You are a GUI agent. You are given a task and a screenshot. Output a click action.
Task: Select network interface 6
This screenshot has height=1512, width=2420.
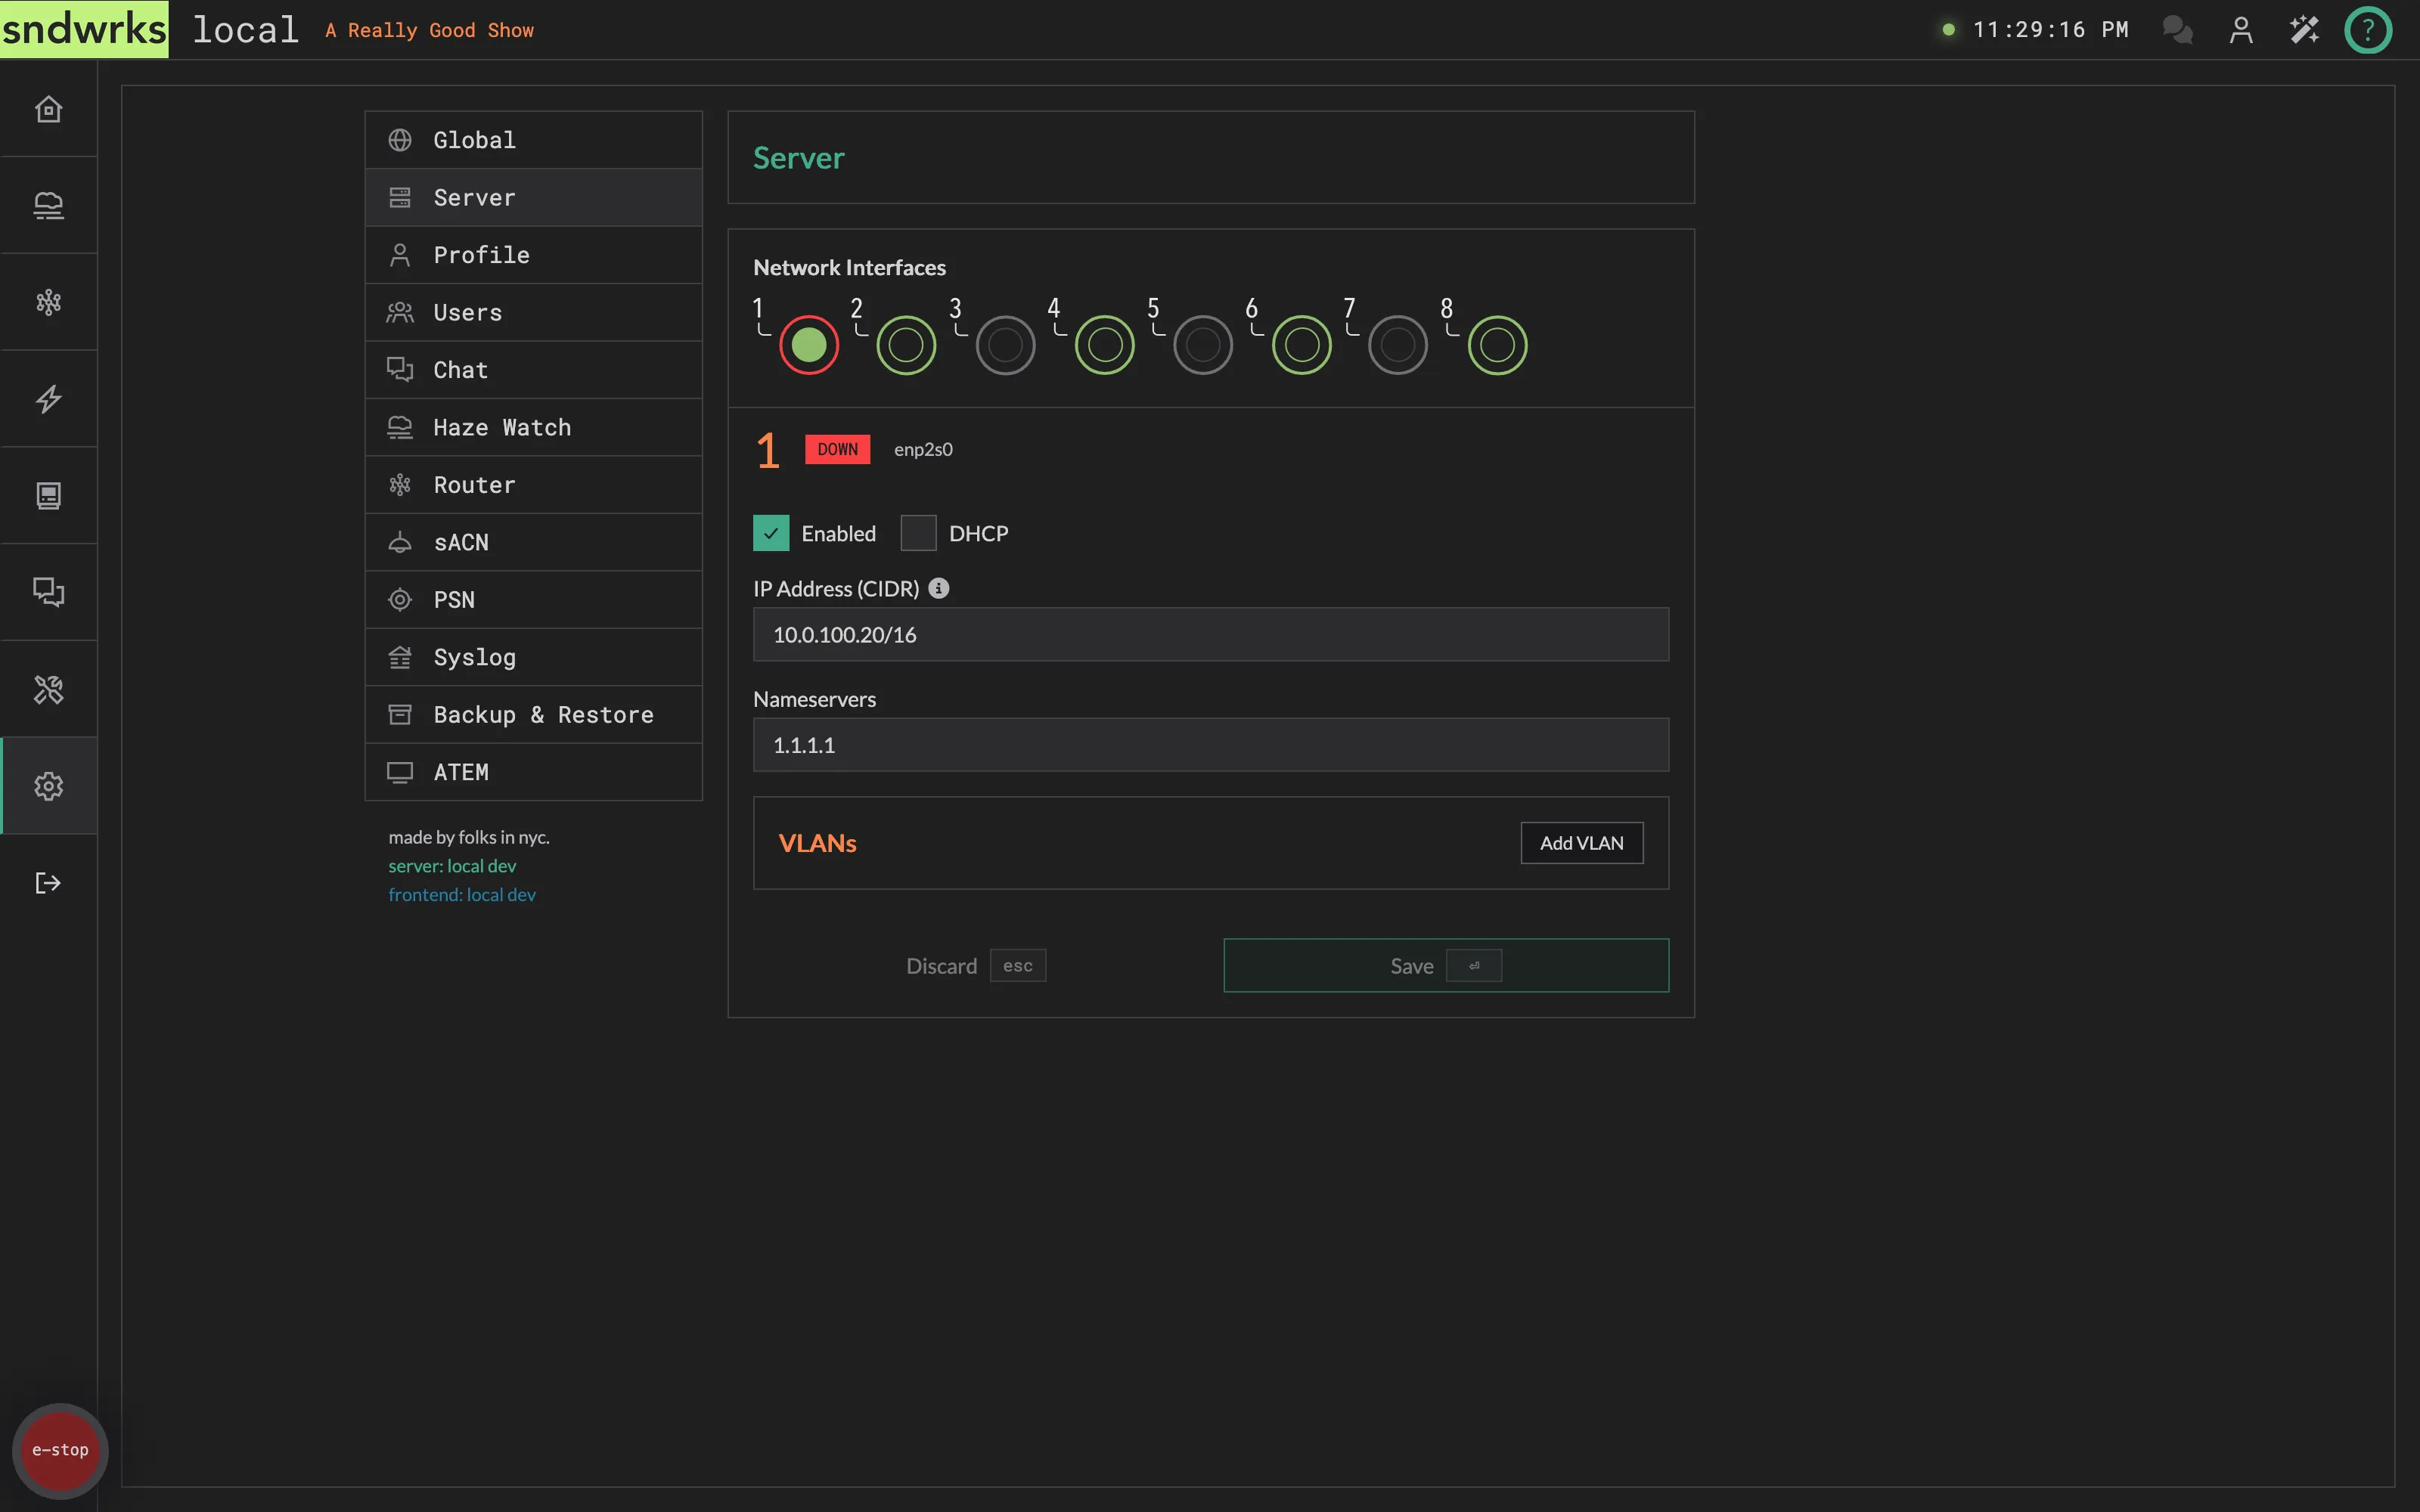click(1301, 345)
